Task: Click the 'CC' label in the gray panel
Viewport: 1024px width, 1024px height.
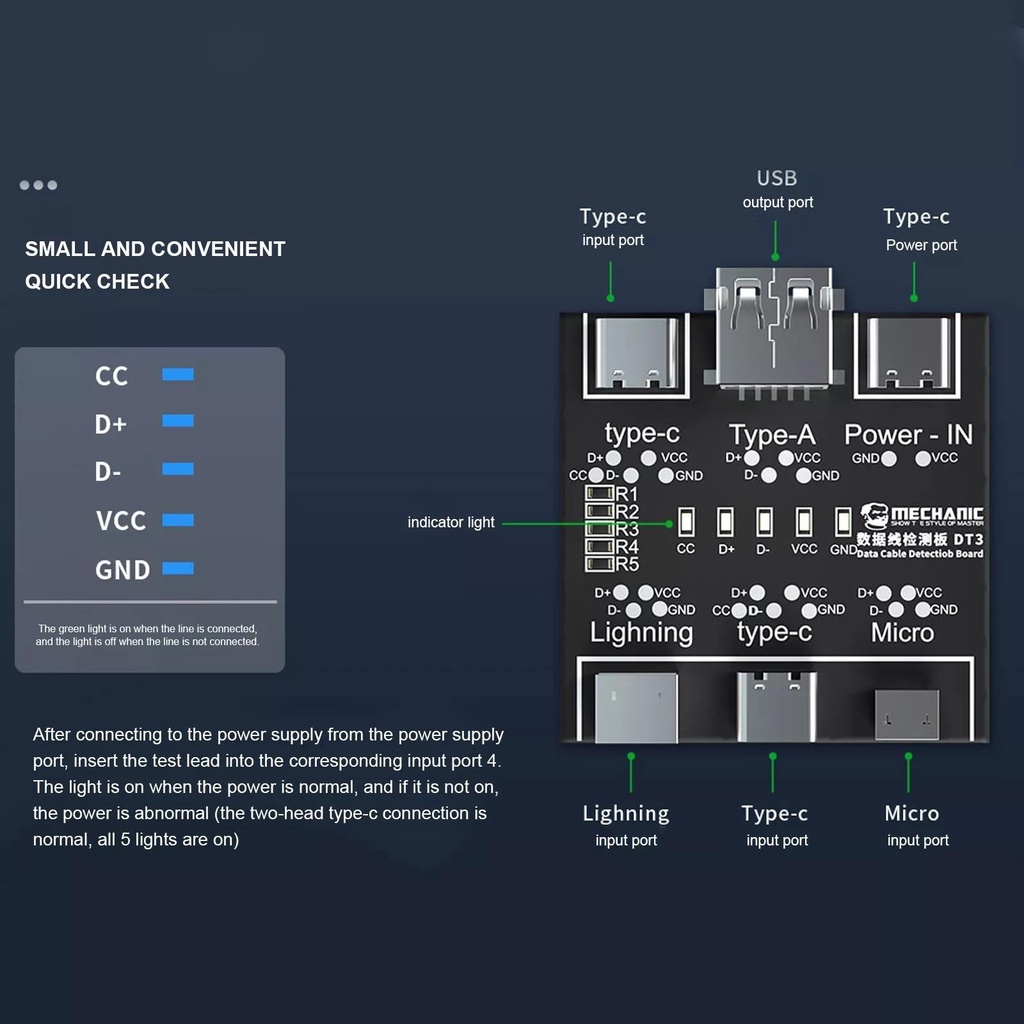Action: [x=112, y=376]
